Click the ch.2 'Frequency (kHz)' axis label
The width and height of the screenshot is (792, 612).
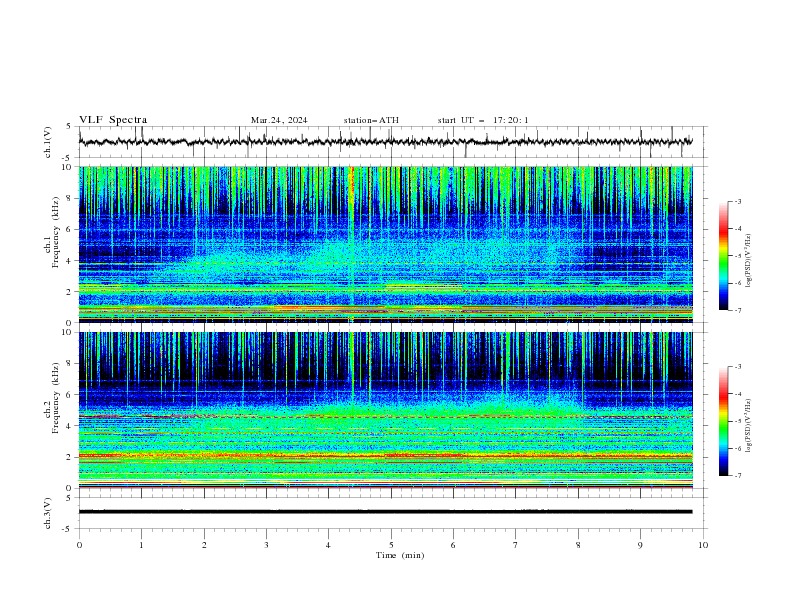56,398
